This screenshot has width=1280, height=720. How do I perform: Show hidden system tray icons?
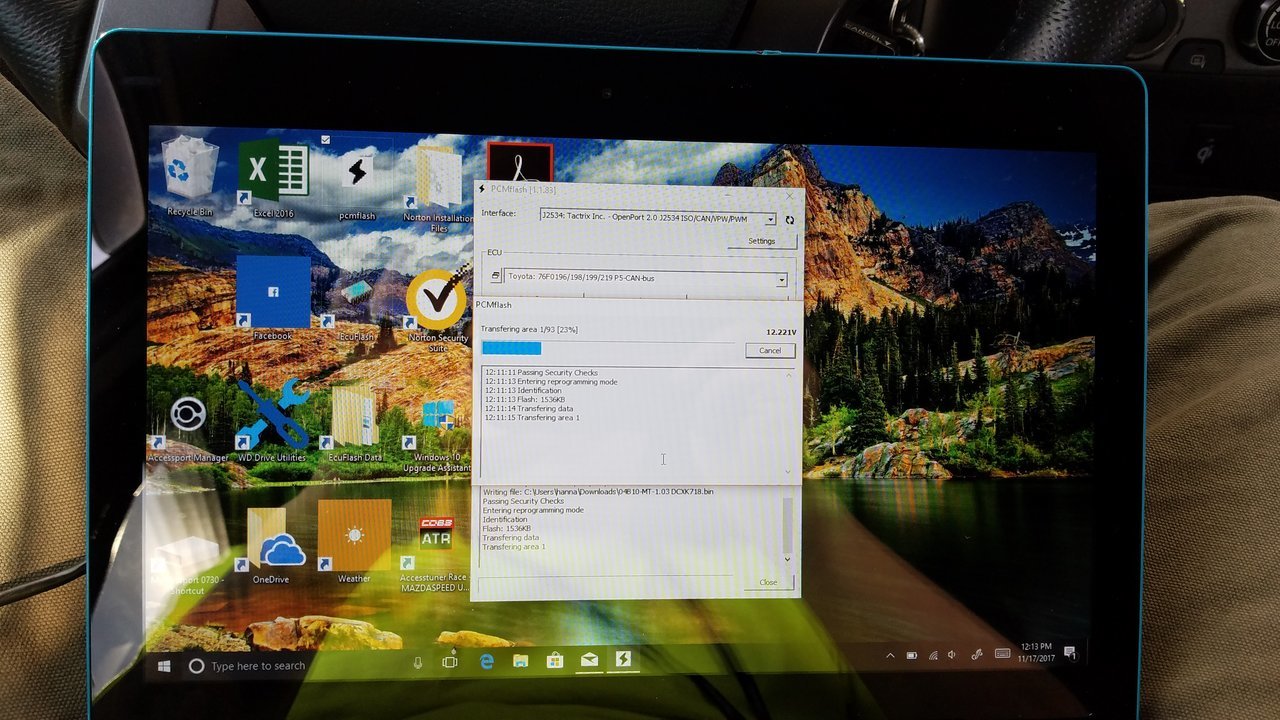[890, 656]
